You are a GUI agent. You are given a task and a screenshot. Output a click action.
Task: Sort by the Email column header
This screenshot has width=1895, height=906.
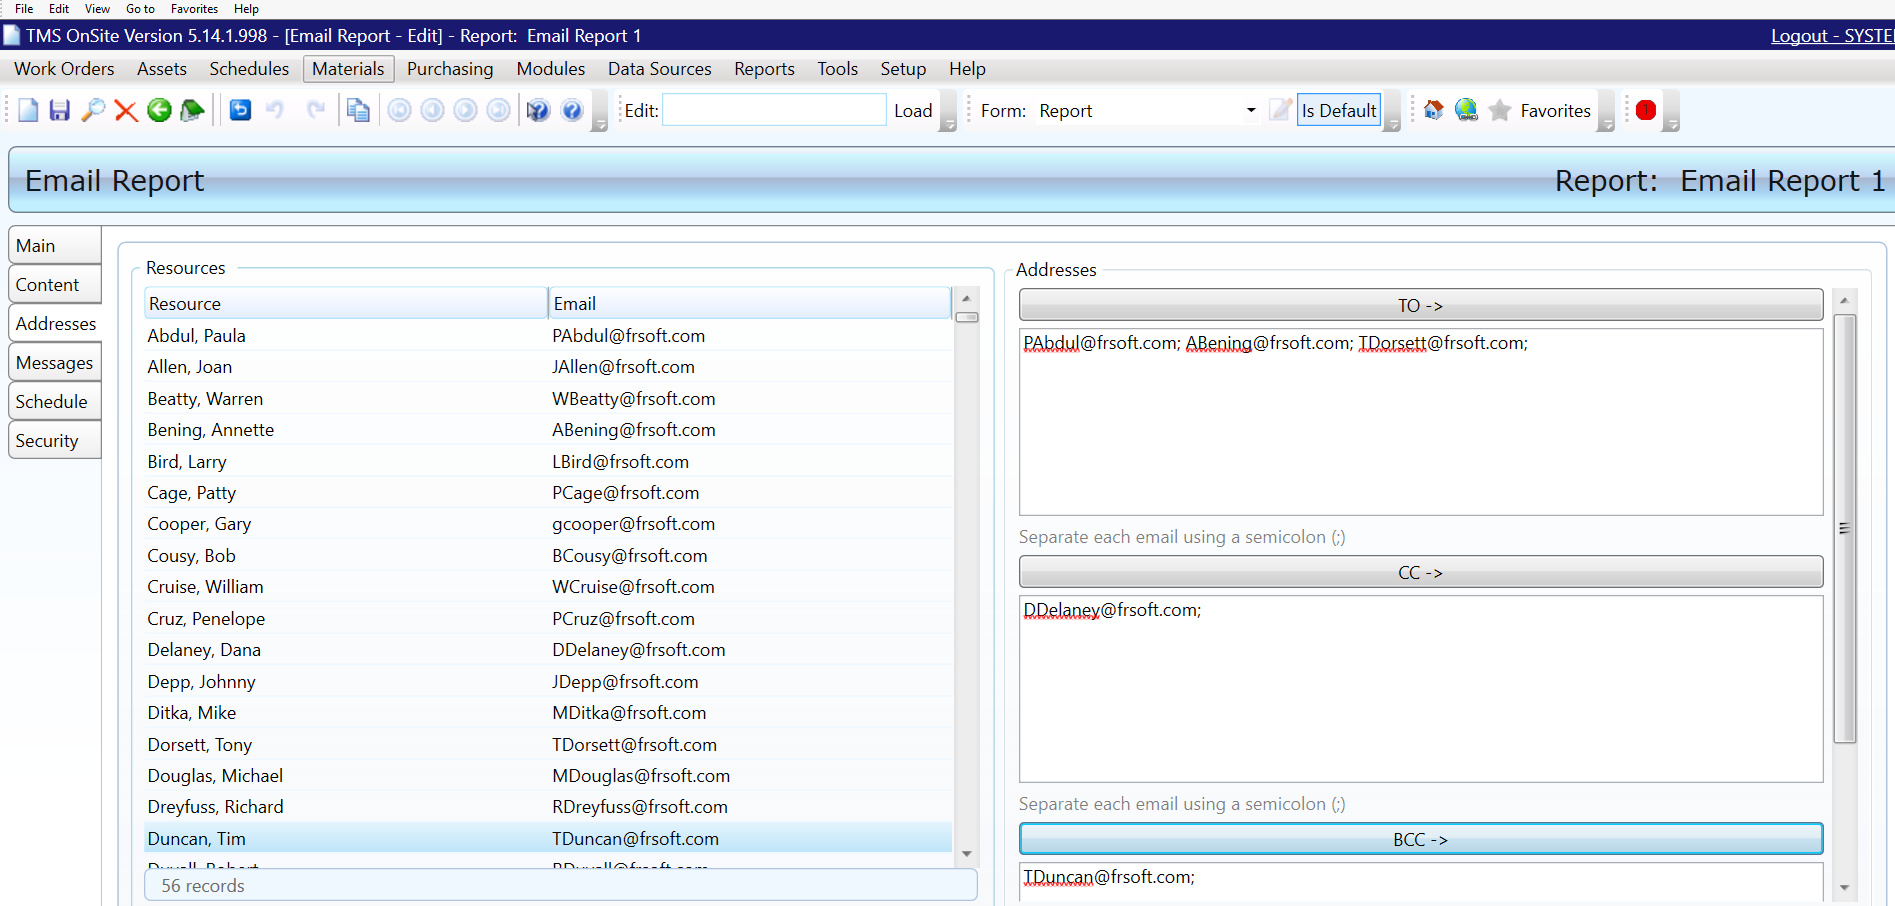coord(750,303)
